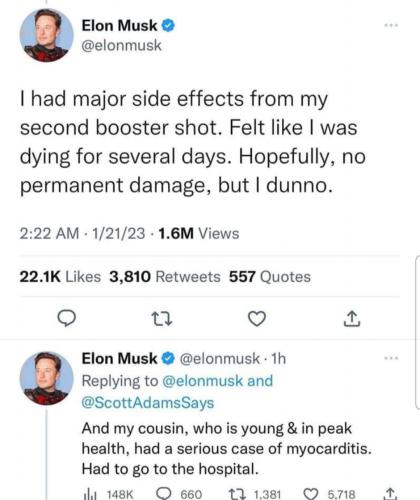The height and width of the screenshot is (500, 420).
Task: Open the 1.6M Views count
Action: [199, 233]
